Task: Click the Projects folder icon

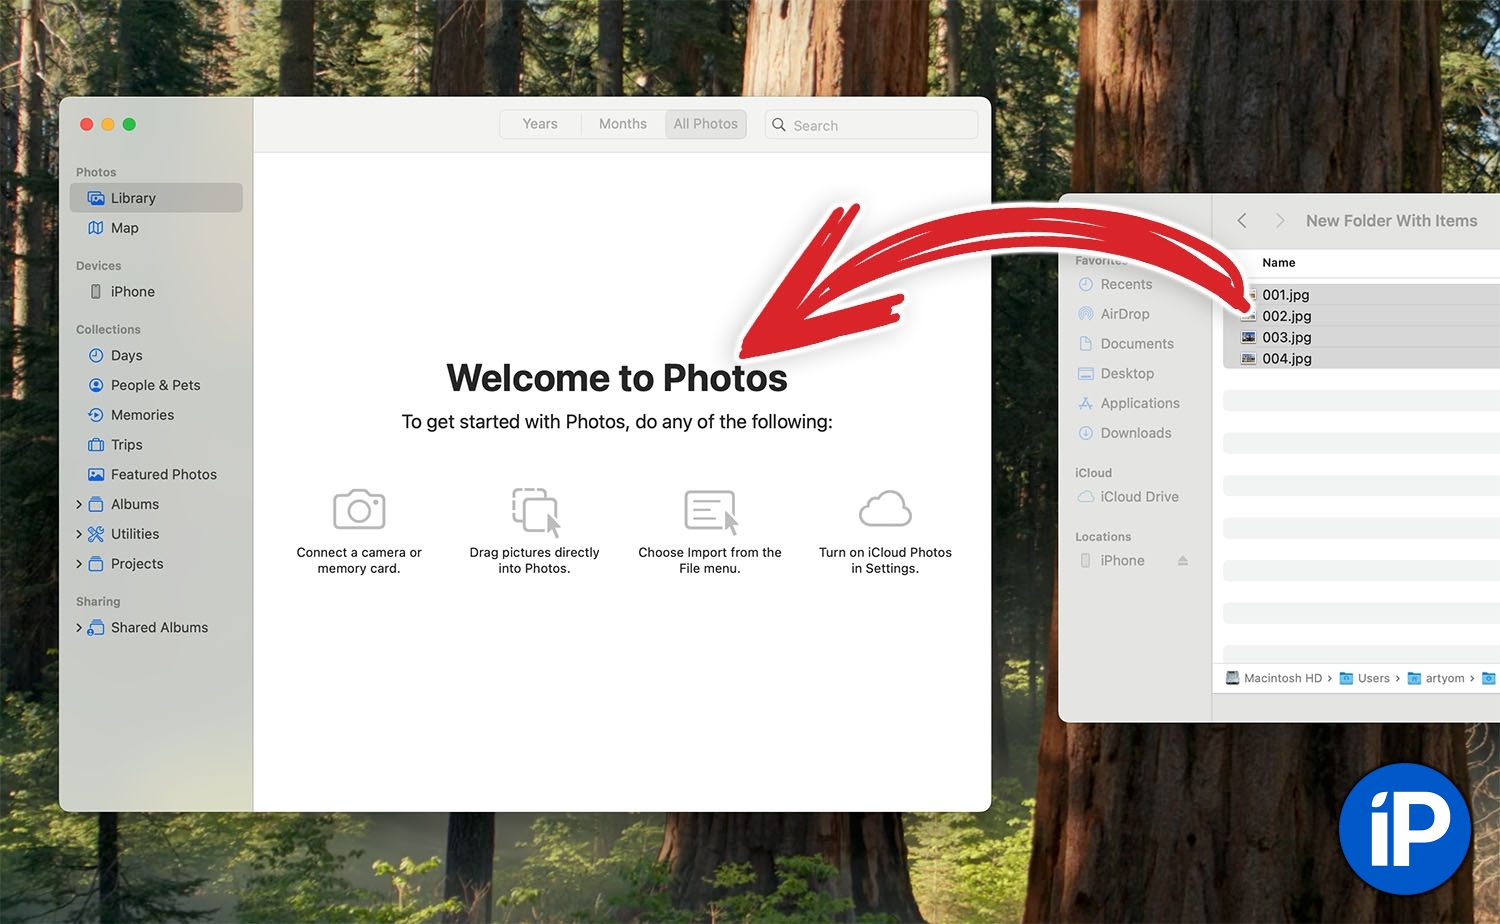Action: pyautogui.click(x=96, y=564)
